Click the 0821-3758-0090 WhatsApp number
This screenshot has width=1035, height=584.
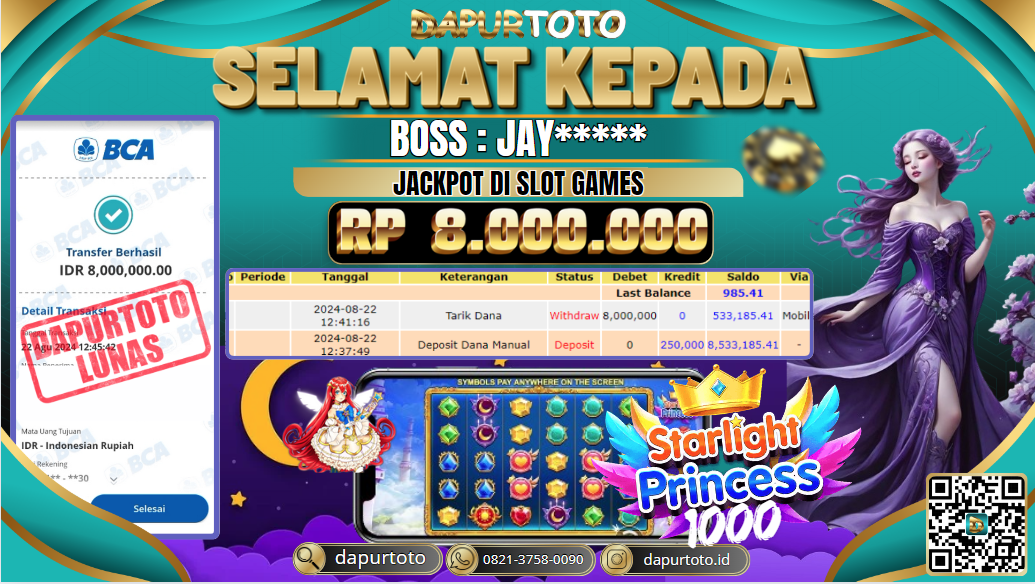(533, 560)
